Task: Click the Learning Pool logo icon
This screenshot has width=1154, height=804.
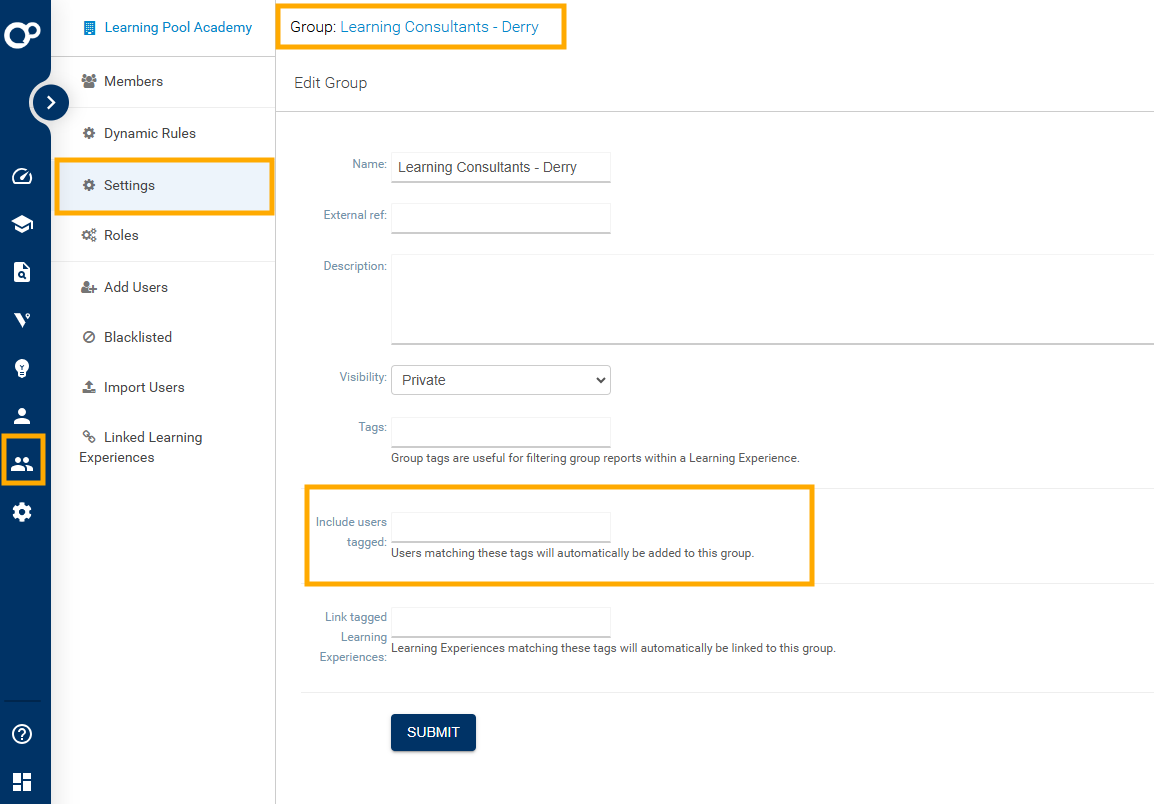Action: (x=22, y=35)
